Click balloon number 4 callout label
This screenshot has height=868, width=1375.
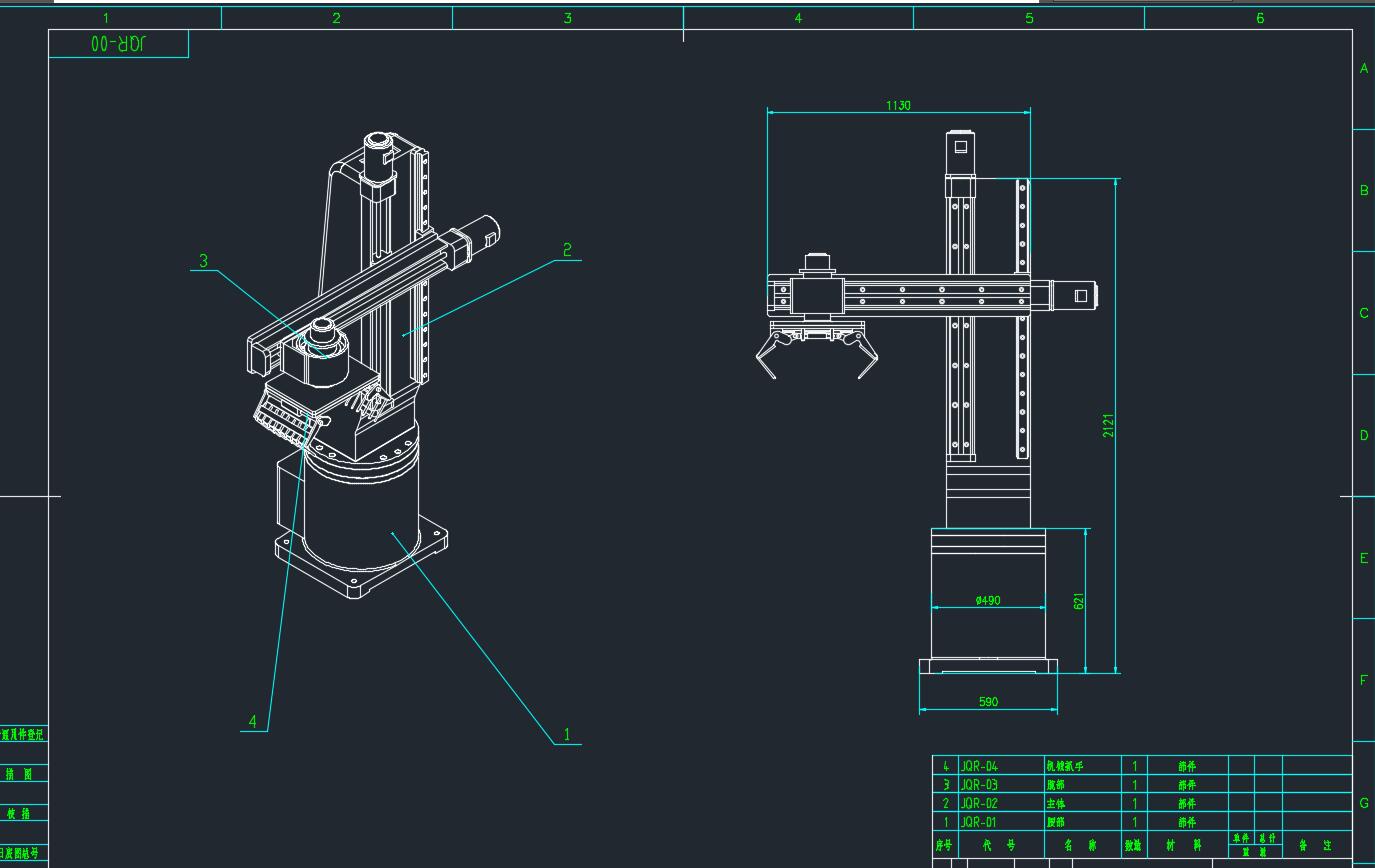pos(253,721)
